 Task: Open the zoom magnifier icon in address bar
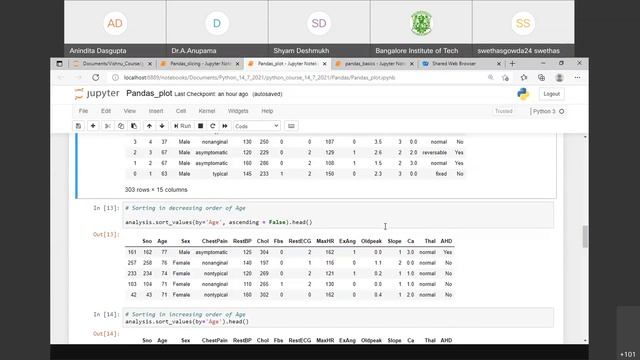pyautogui.click(x=491, y=78)
